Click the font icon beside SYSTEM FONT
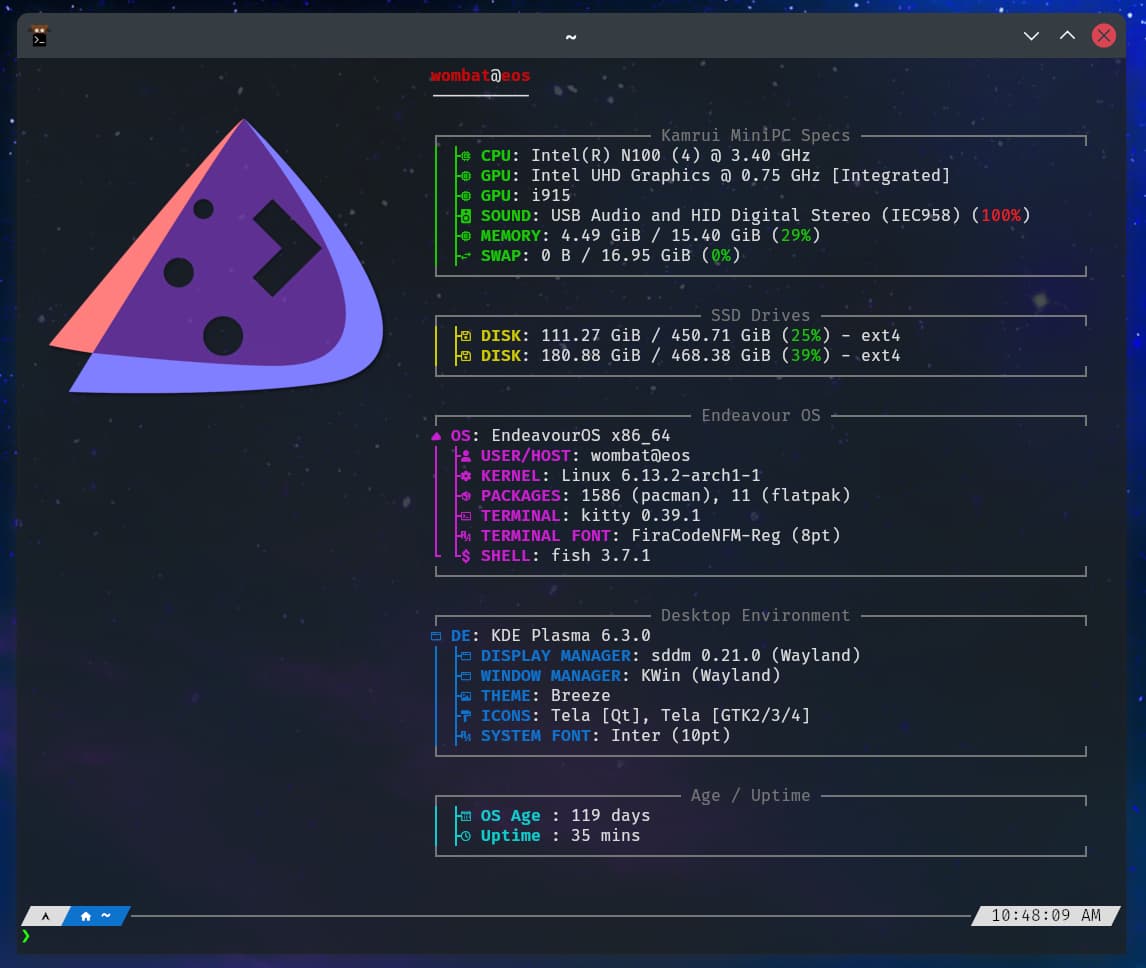 click(466, 736)
